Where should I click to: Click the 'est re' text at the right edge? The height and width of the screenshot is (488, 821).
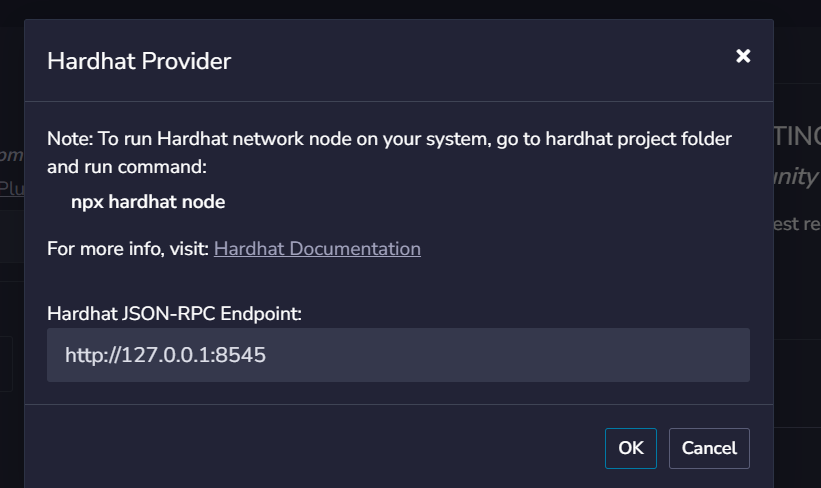(x=797, y=224)
